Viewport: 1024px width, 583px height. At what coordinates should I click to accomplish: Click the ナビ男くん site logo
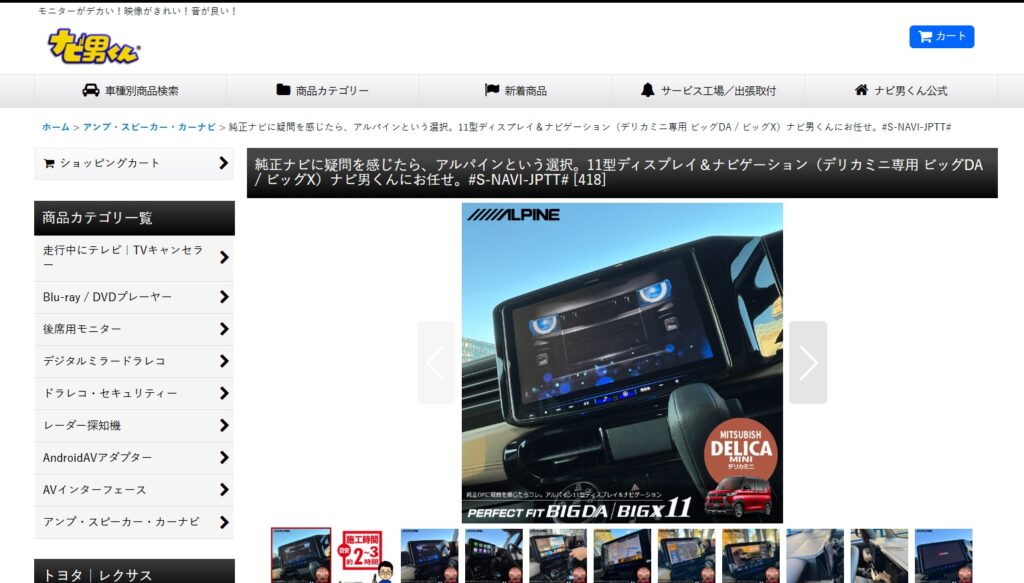coord(93,46)
